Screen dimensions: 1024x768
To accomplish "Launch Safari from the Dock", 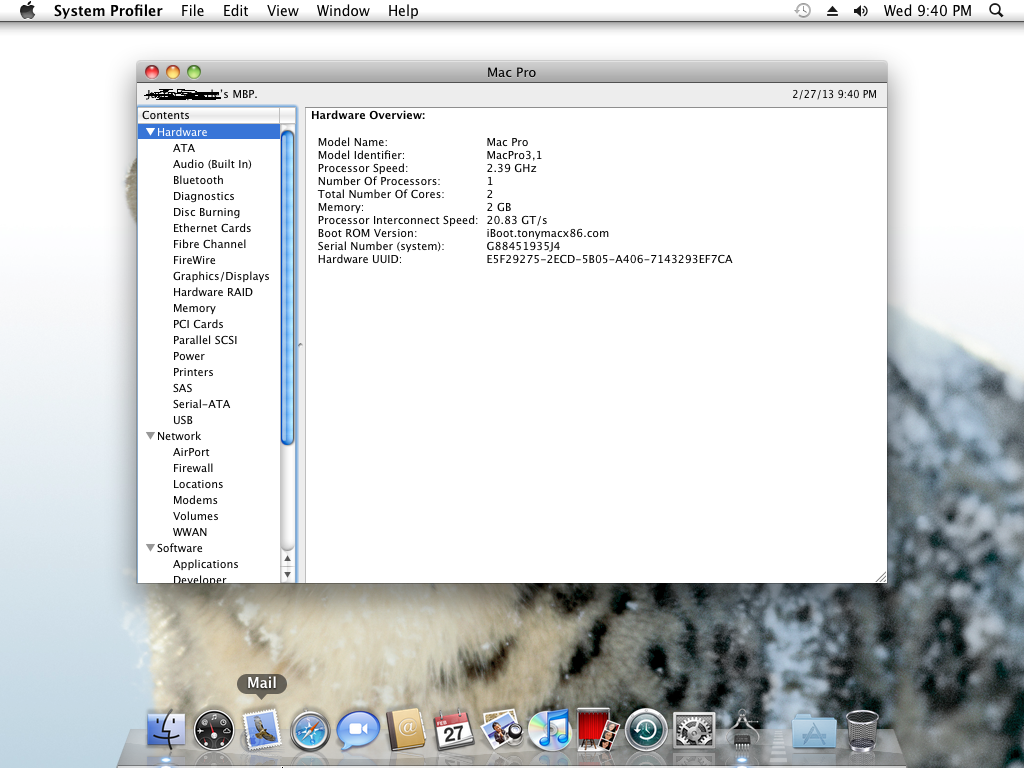I will pos(310,730).
